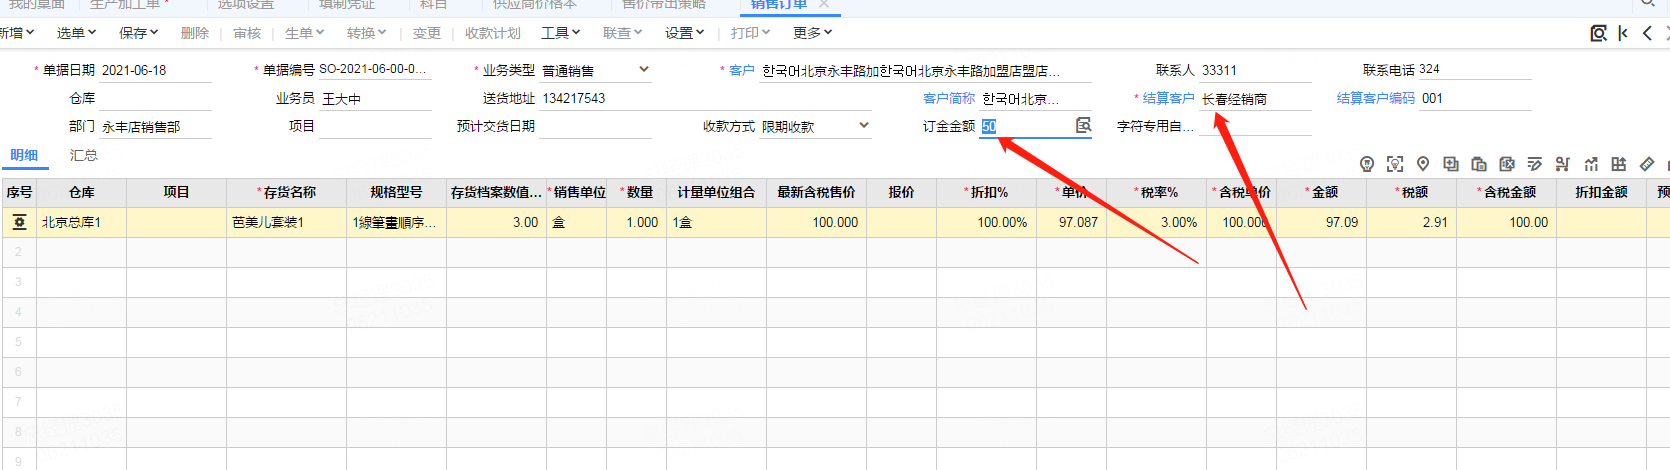Switch to the 明细 tab
Screen dimensions: 1670x470
pos(24,155)
